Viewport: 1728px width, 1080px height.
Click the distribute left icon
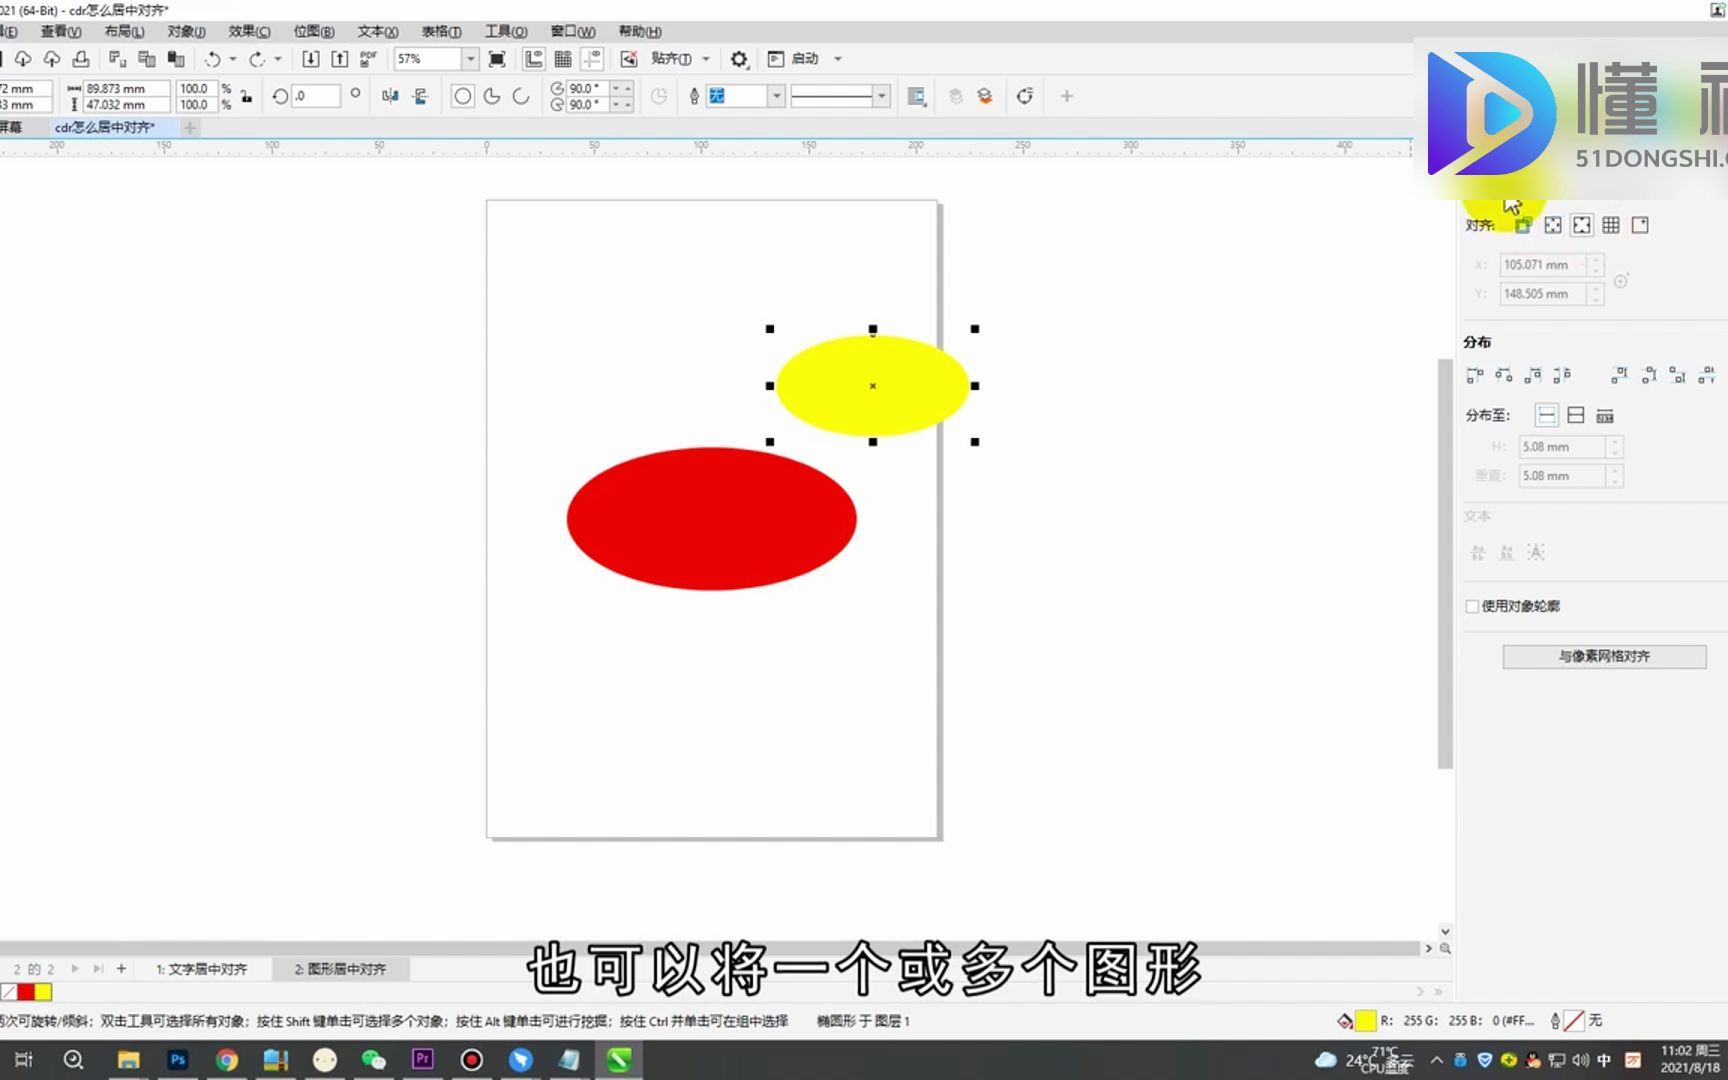[x=1474, y=375]
